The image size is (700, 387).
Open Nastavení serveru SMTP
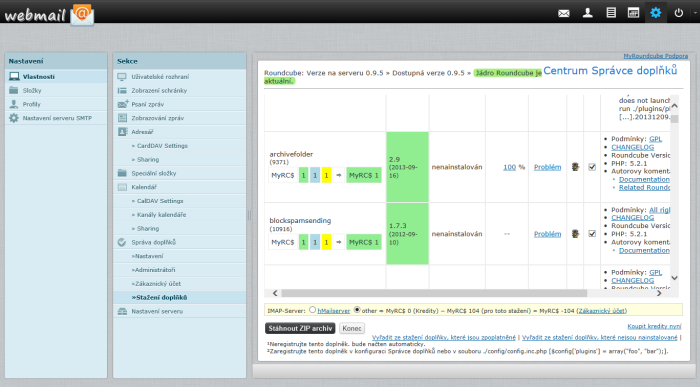56,118
